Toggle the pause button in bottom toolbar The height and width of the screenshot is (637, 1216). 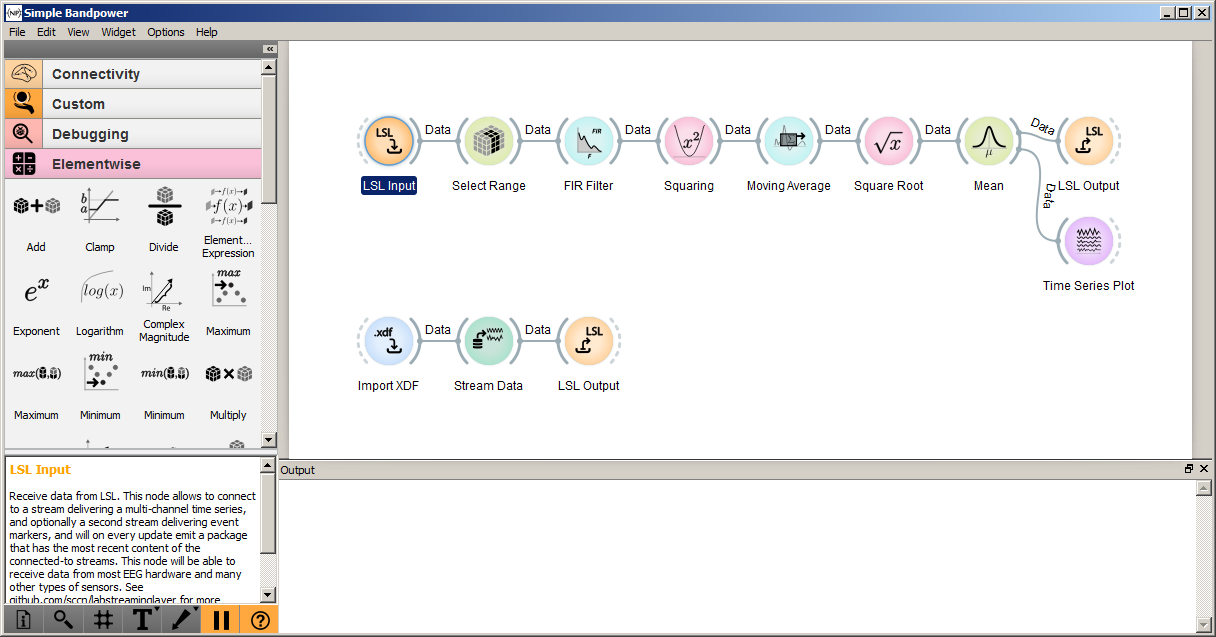pyautogui.click(x=221, y=620)
